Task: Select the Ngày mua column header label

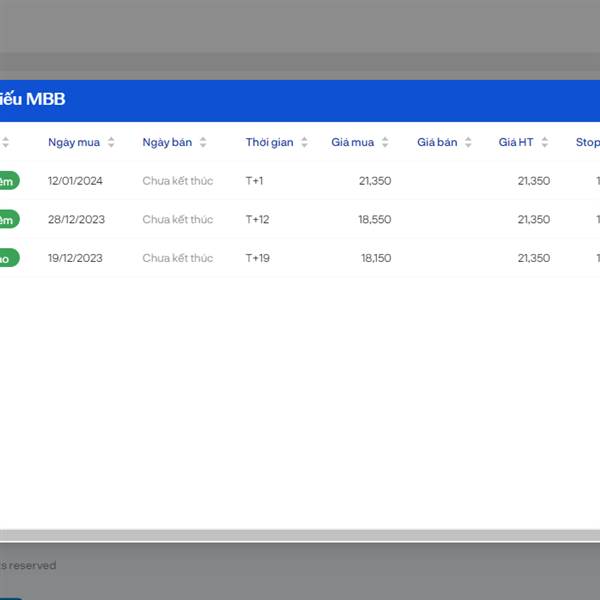Action: tap(74, 142)
